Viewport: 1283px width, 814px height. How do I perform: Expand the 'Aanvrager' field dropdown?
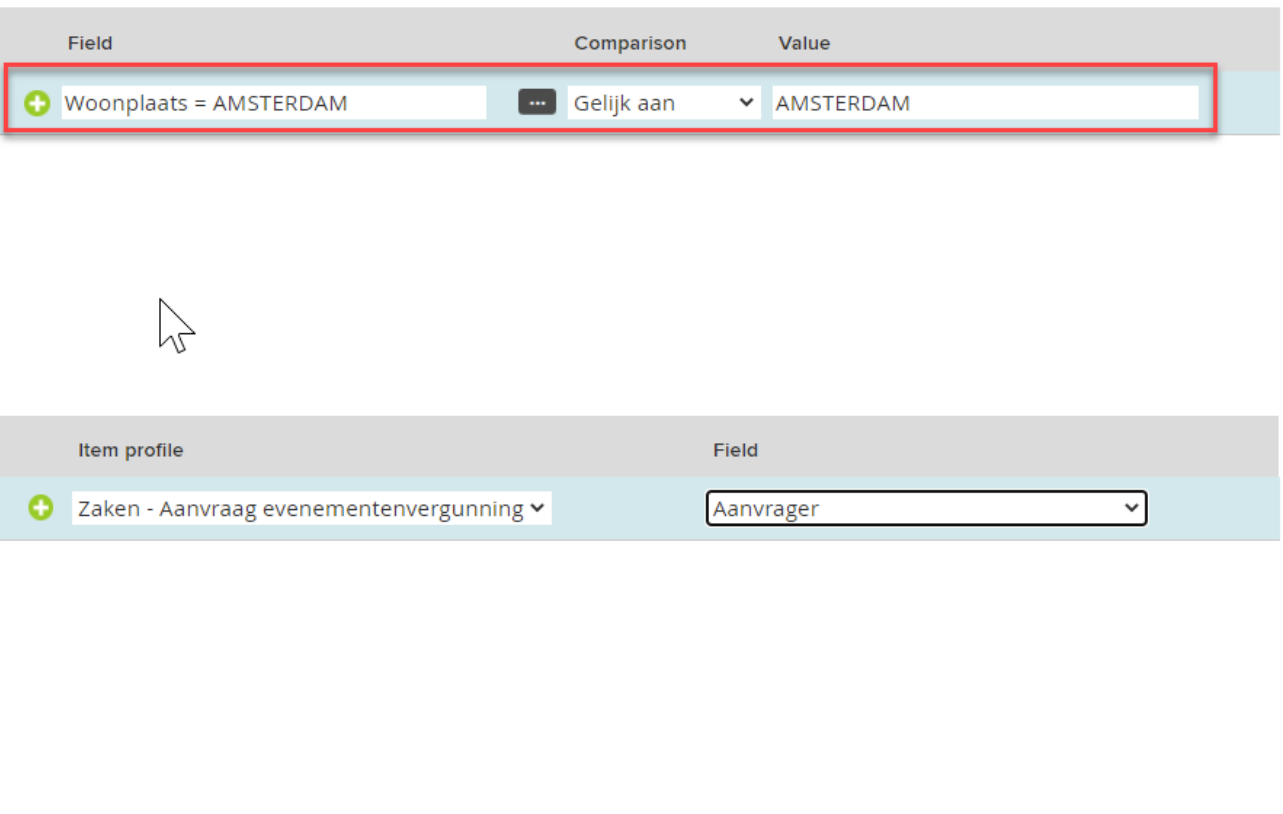[x=926, y=508]
